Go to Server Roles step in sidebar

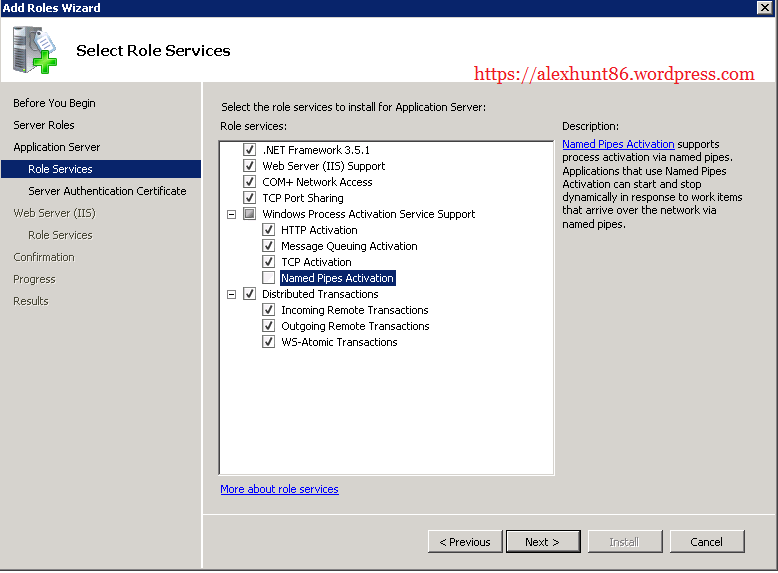44,125
